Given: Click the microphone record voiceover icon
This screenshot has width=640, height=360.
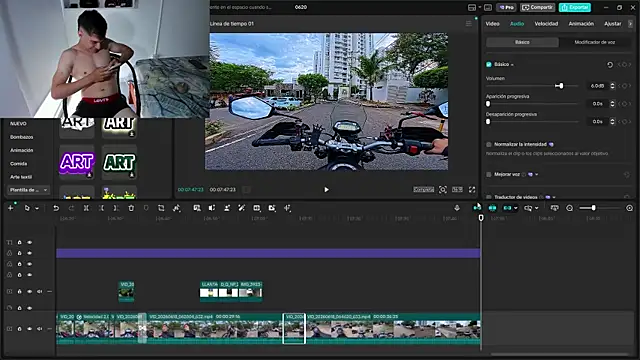Looking at the screenshot, I should tap(457, 208).
